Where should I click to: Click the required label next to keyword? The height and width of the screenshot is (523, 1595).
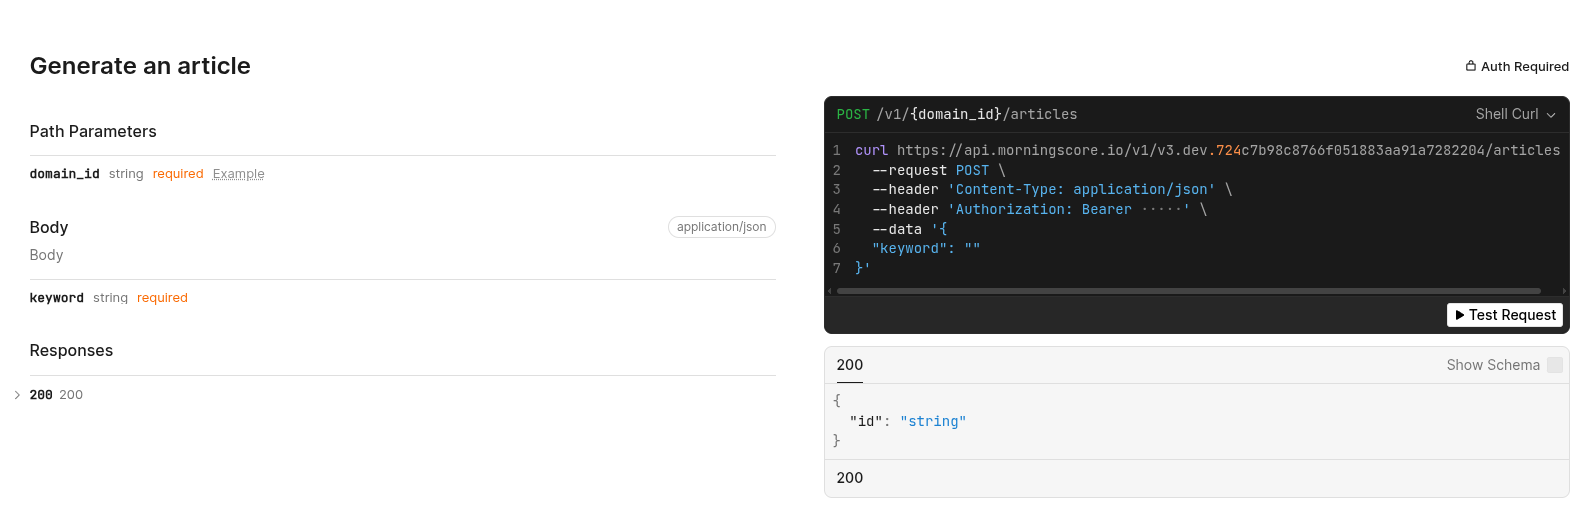162,298
